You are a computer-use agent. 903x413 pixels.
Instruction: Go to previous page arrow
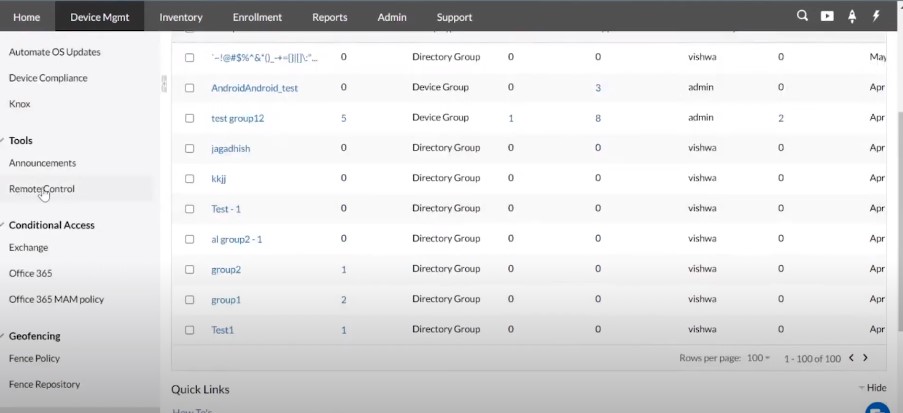click(x=851, y=358)
